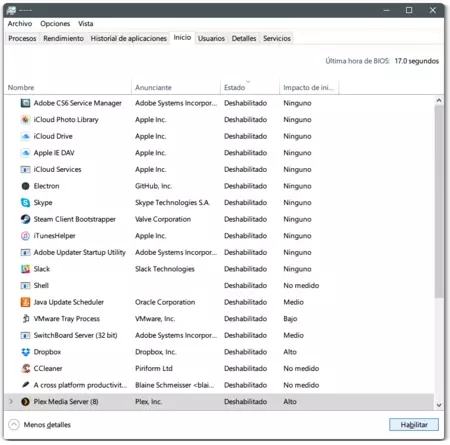Image resolution: width=450 pixels, height=445 pixels.
Task: Click the Habilitar button
Action: [x=414, y=425]
